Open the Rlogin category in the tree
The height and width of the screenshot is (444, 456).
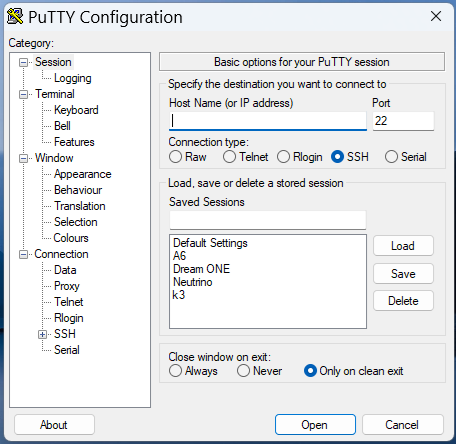[x=69, y=318]
